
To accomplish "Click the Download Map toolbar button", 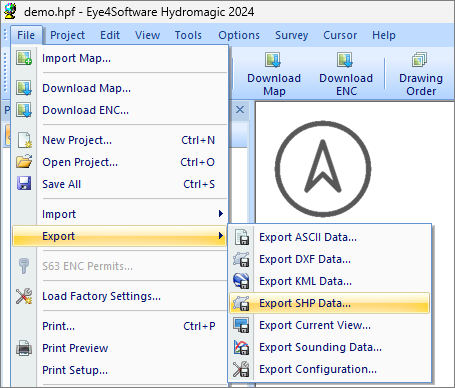I will [x=274, y=74].
